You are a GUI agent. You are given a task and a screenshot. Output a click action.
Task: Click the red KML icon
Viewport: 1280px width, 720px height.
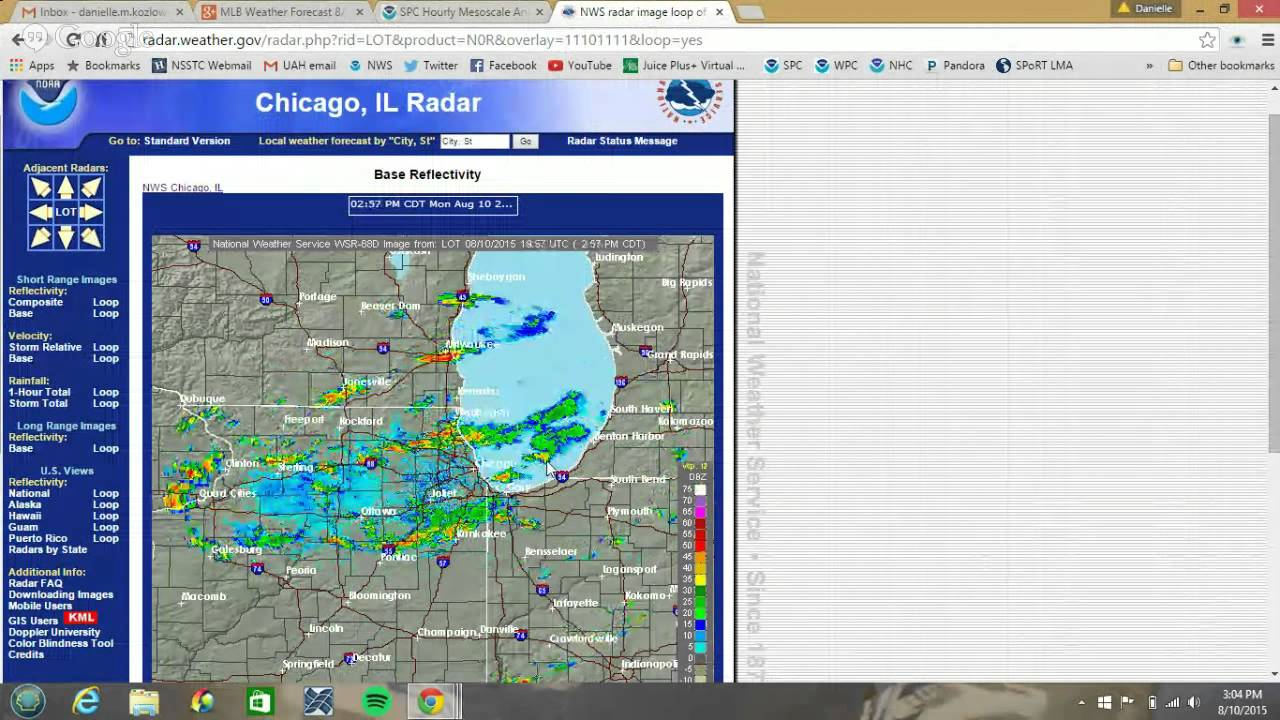[81, 618]
